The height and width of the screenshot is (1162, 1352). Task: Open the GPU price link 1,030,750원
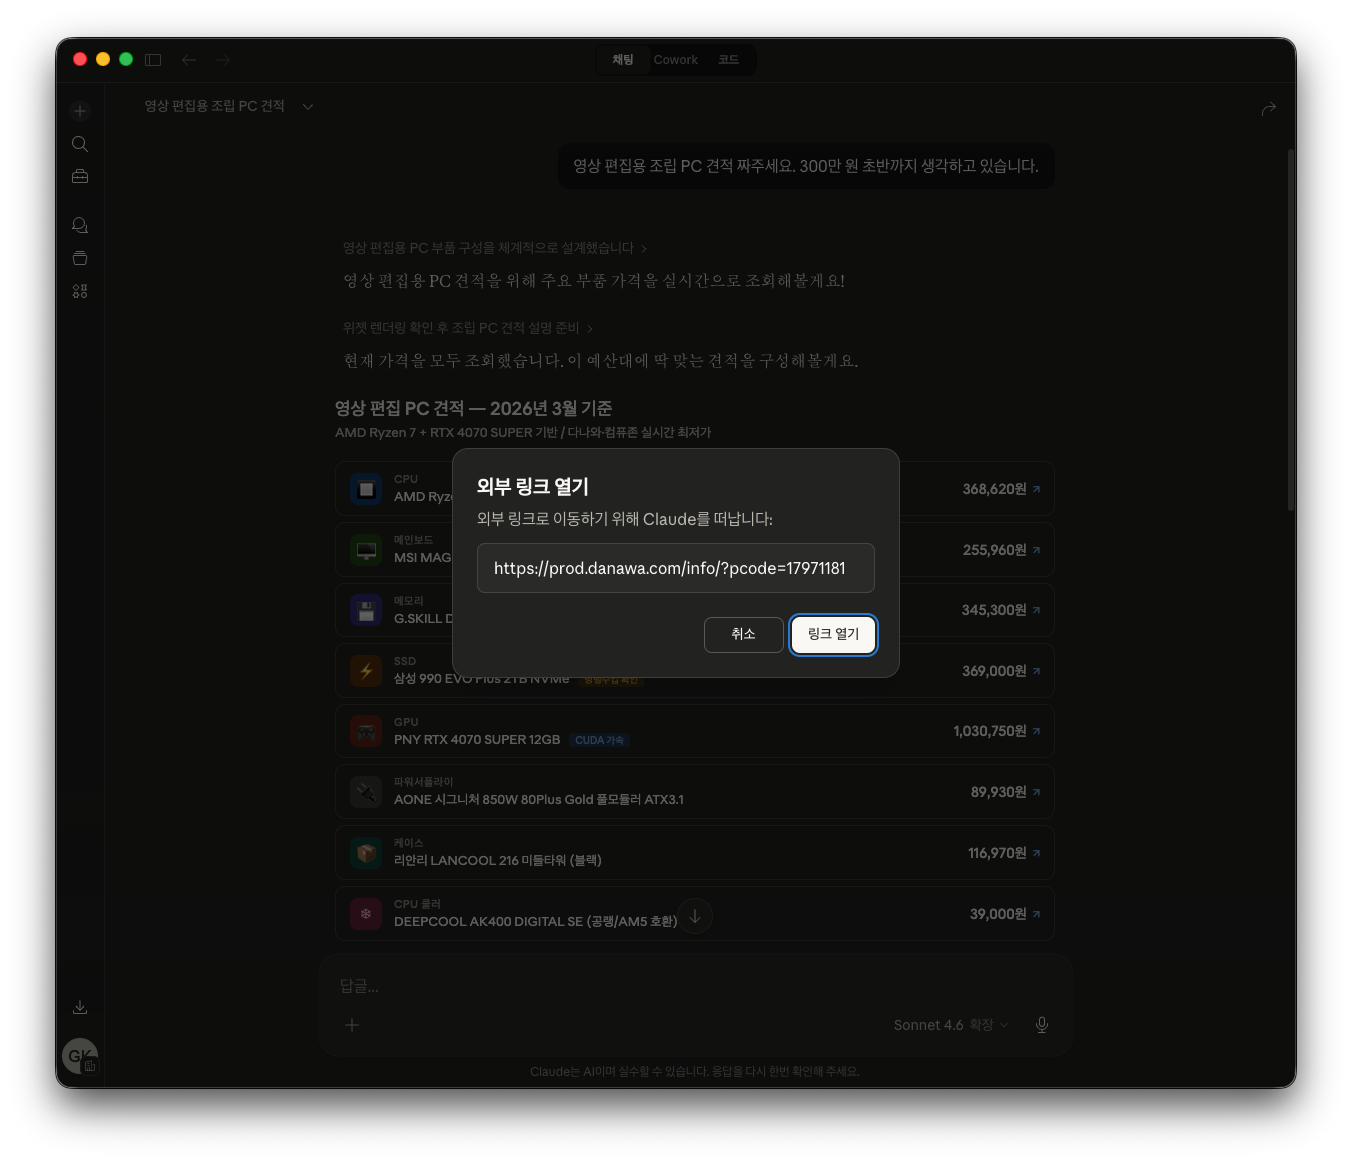pos(997,731)
